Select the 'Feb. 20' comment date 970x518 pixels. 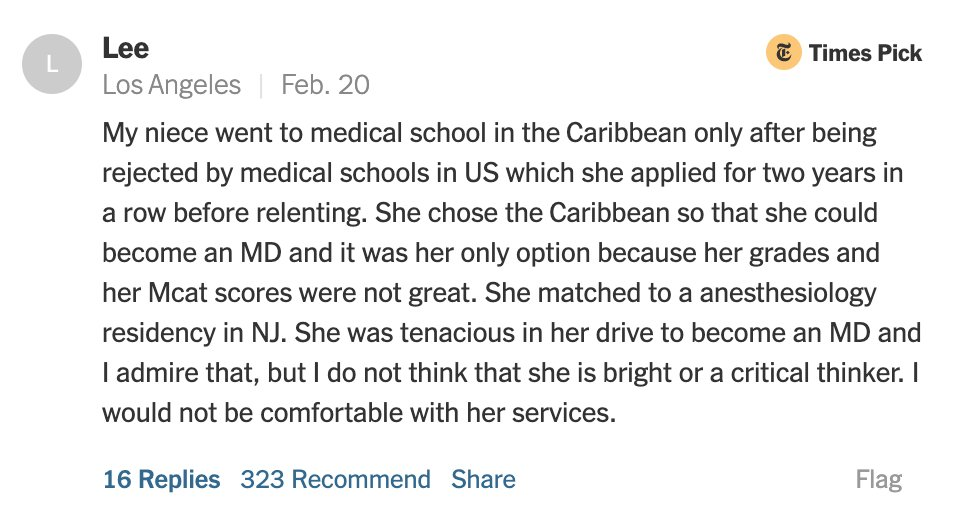coord(325,85)
